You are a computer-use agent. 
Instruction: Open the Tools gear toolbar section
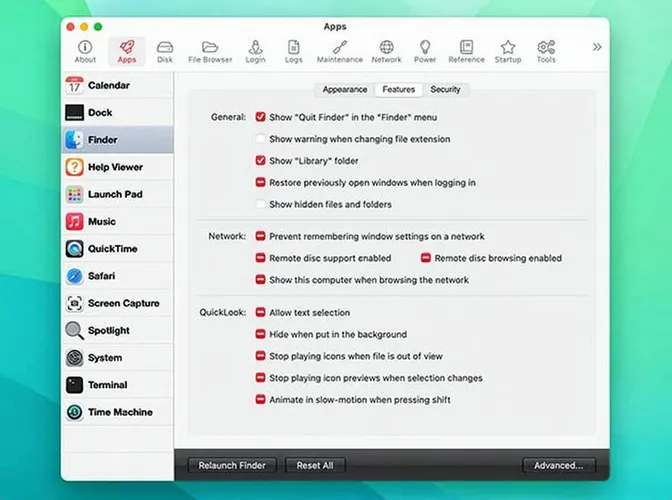point(546,52)
